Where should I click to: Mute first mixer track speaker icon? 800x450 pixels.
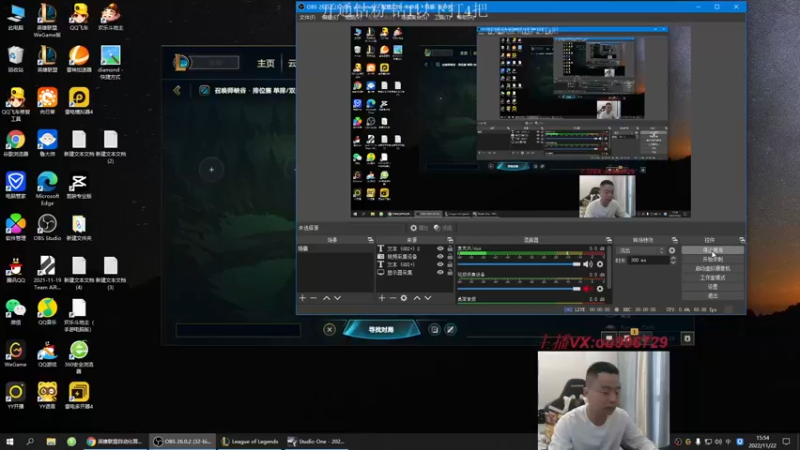pos(588,264)
